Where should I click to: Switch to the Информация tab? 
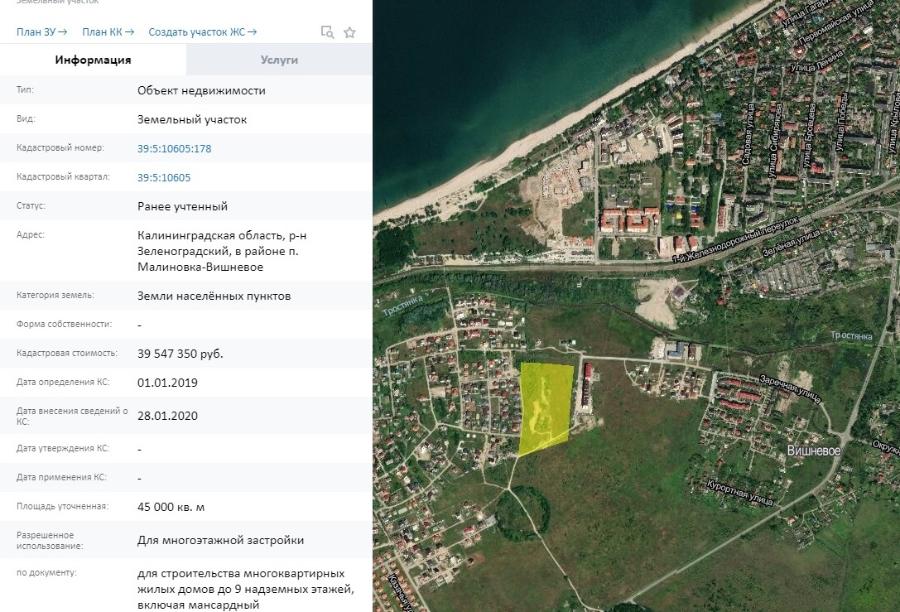point(93,60)
